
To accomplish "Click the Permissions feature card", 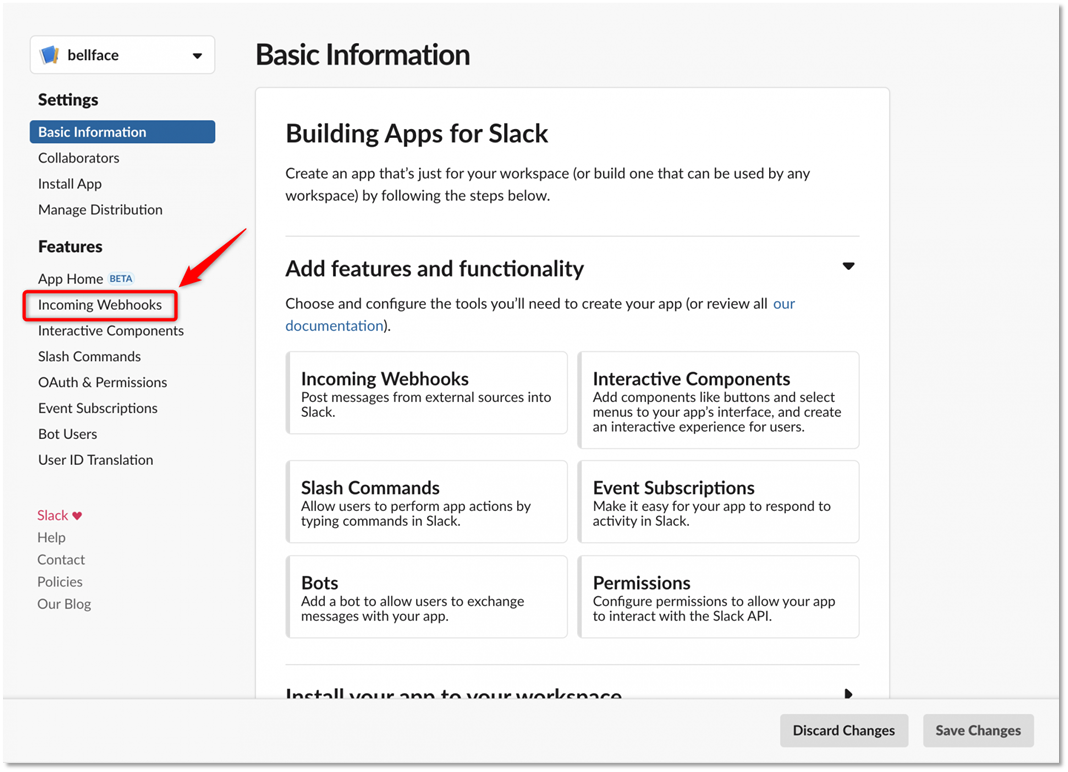I will click(718, 598).
